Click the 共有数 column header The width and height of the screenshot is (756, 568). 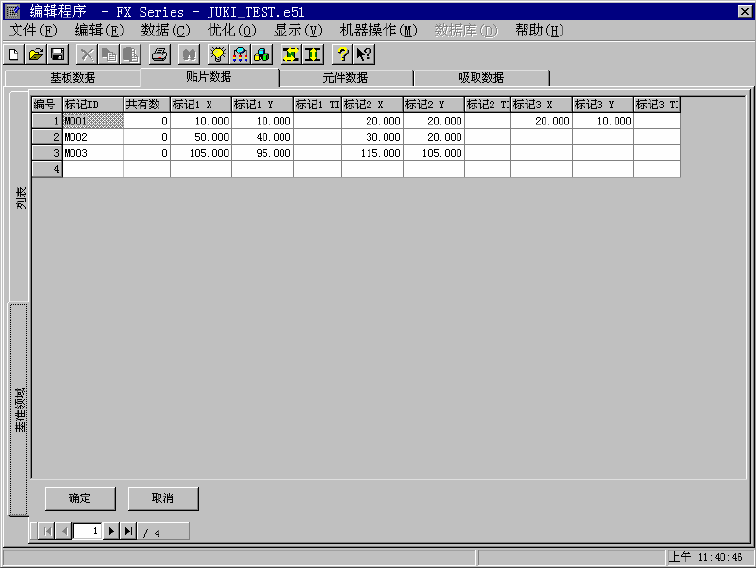coord(147,104)
